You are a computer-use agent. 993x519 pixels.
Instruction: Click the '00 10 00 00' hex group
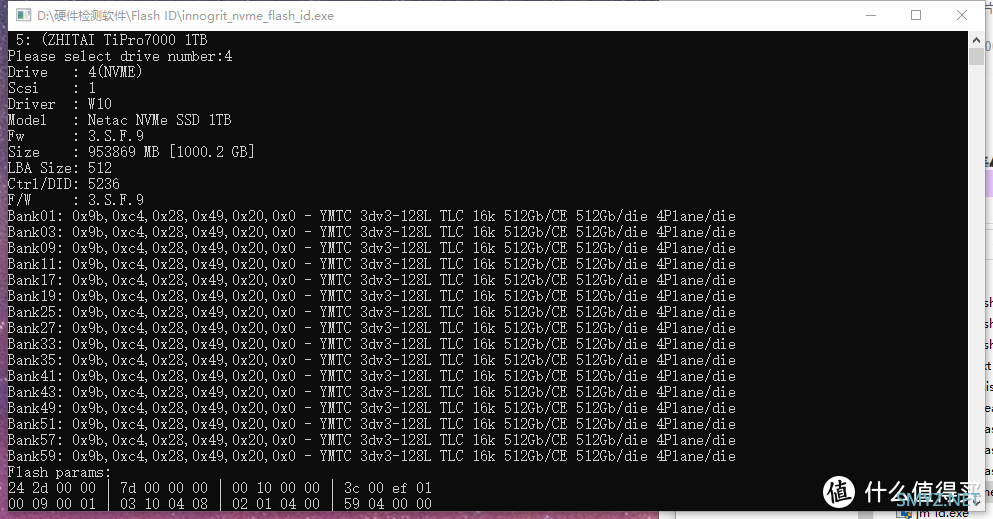tap(276, 488)
